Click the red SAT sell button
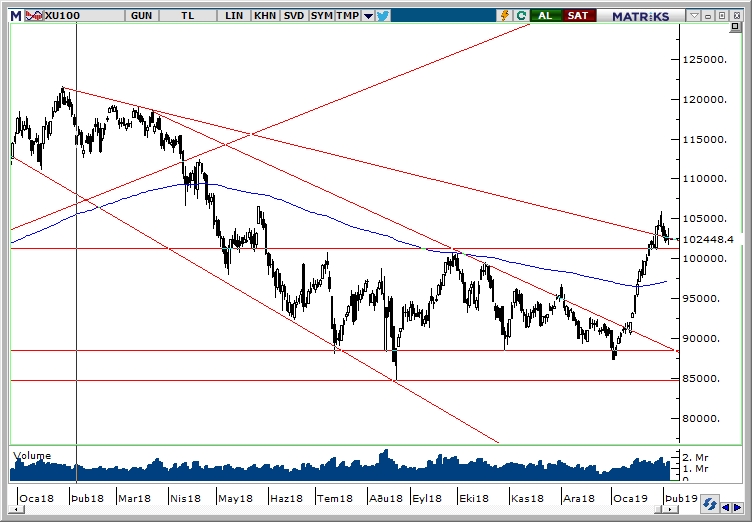 click(x=578, y=16)
